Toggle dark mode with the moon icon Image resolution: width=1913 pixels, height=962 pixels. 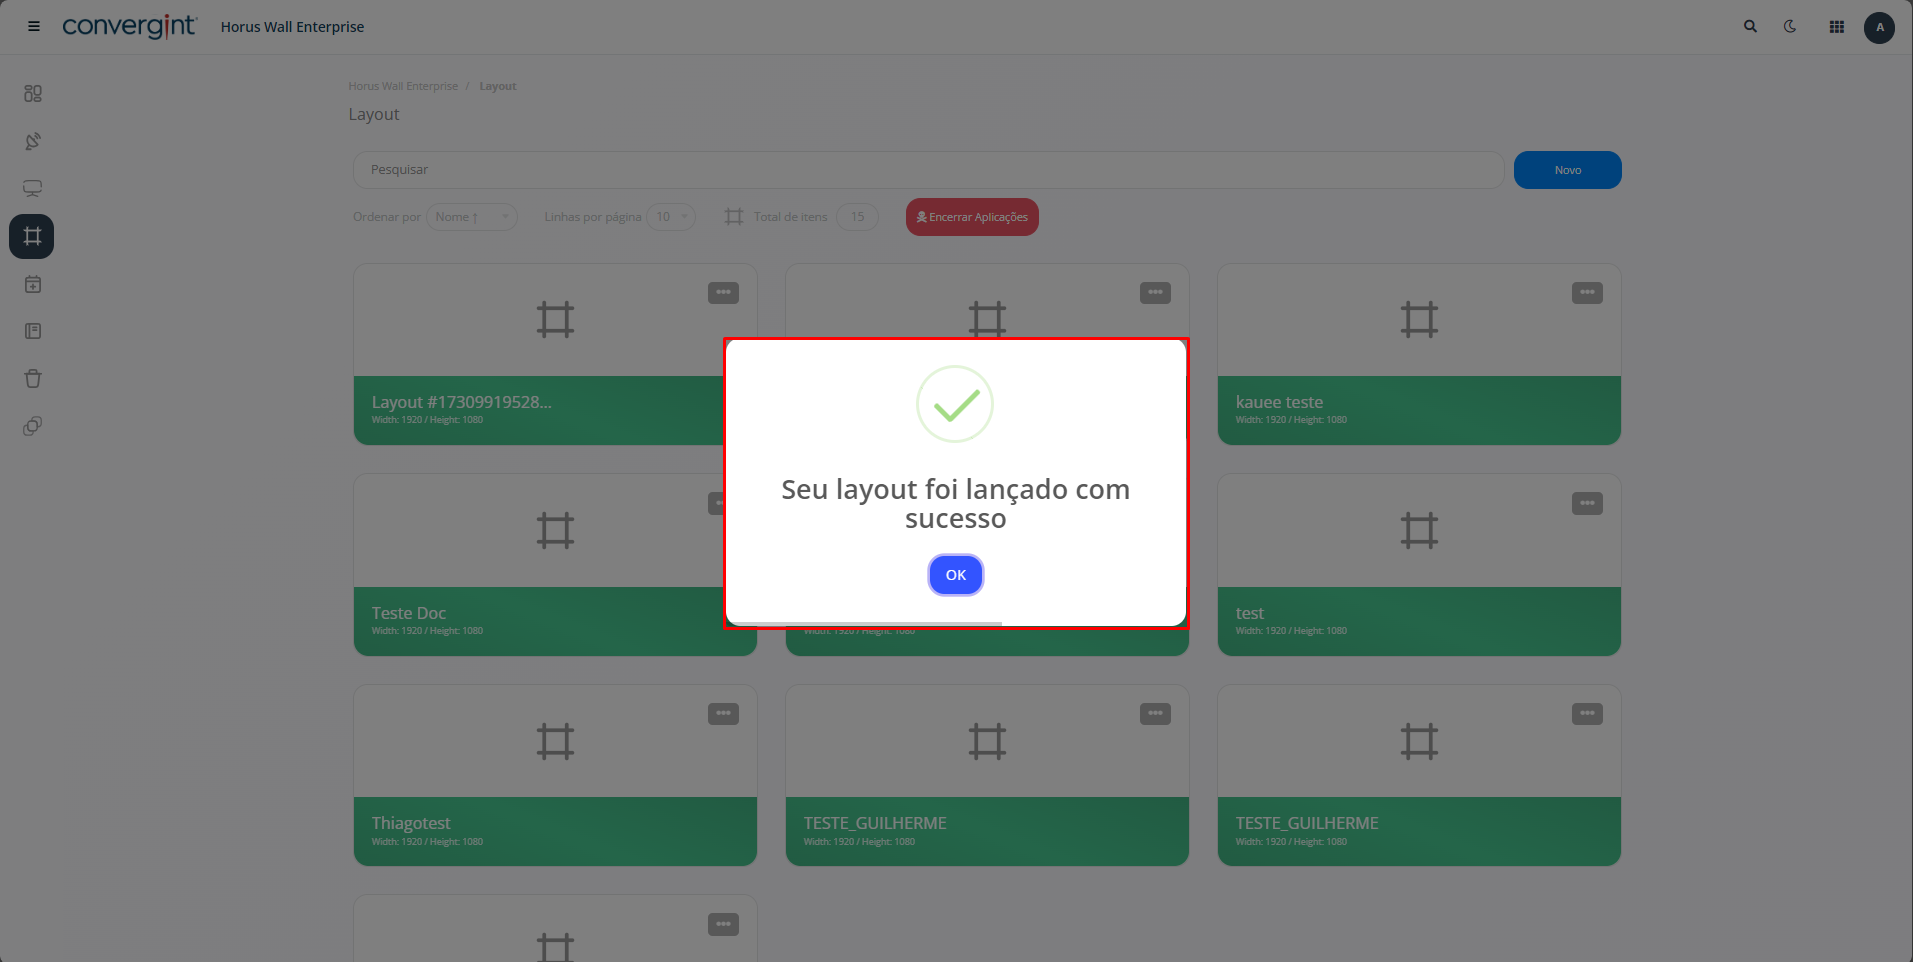tap(1790, 27)
